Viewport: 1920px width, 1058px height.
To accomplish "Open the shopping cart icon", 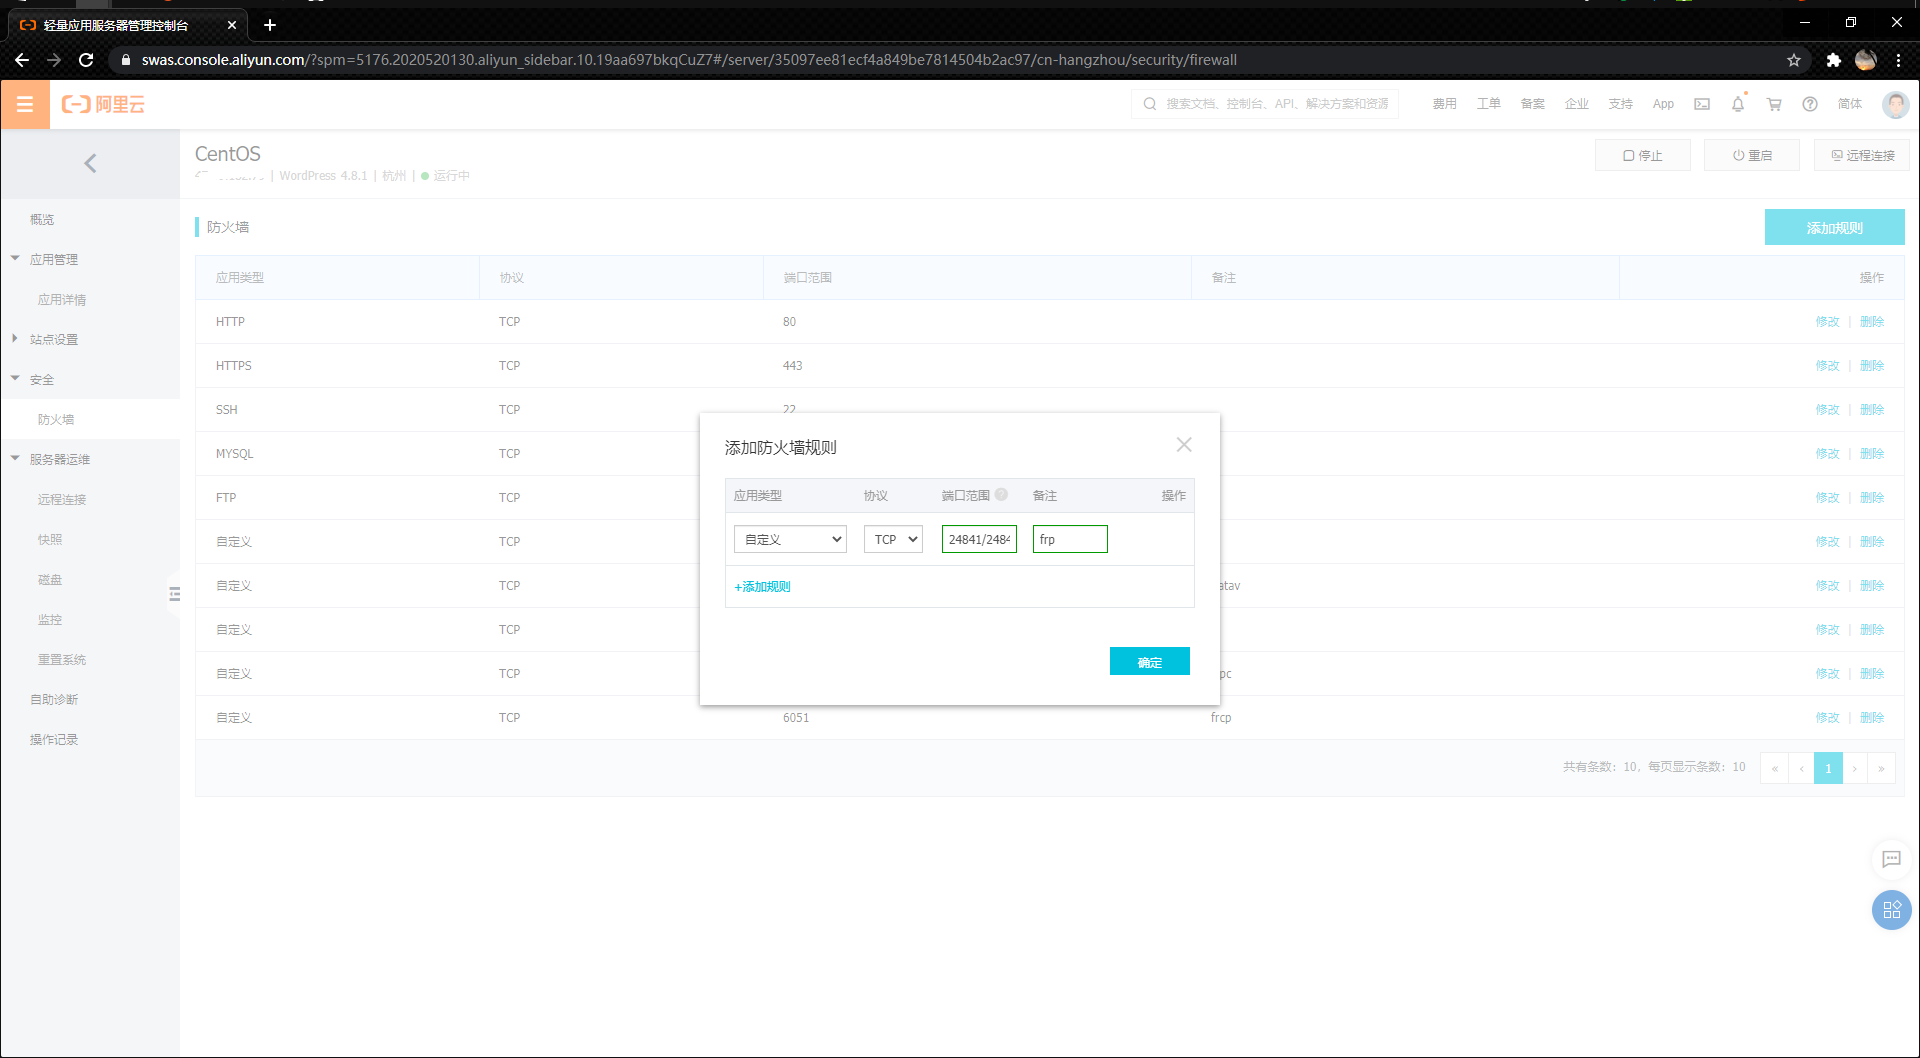I will point(1774,104).
